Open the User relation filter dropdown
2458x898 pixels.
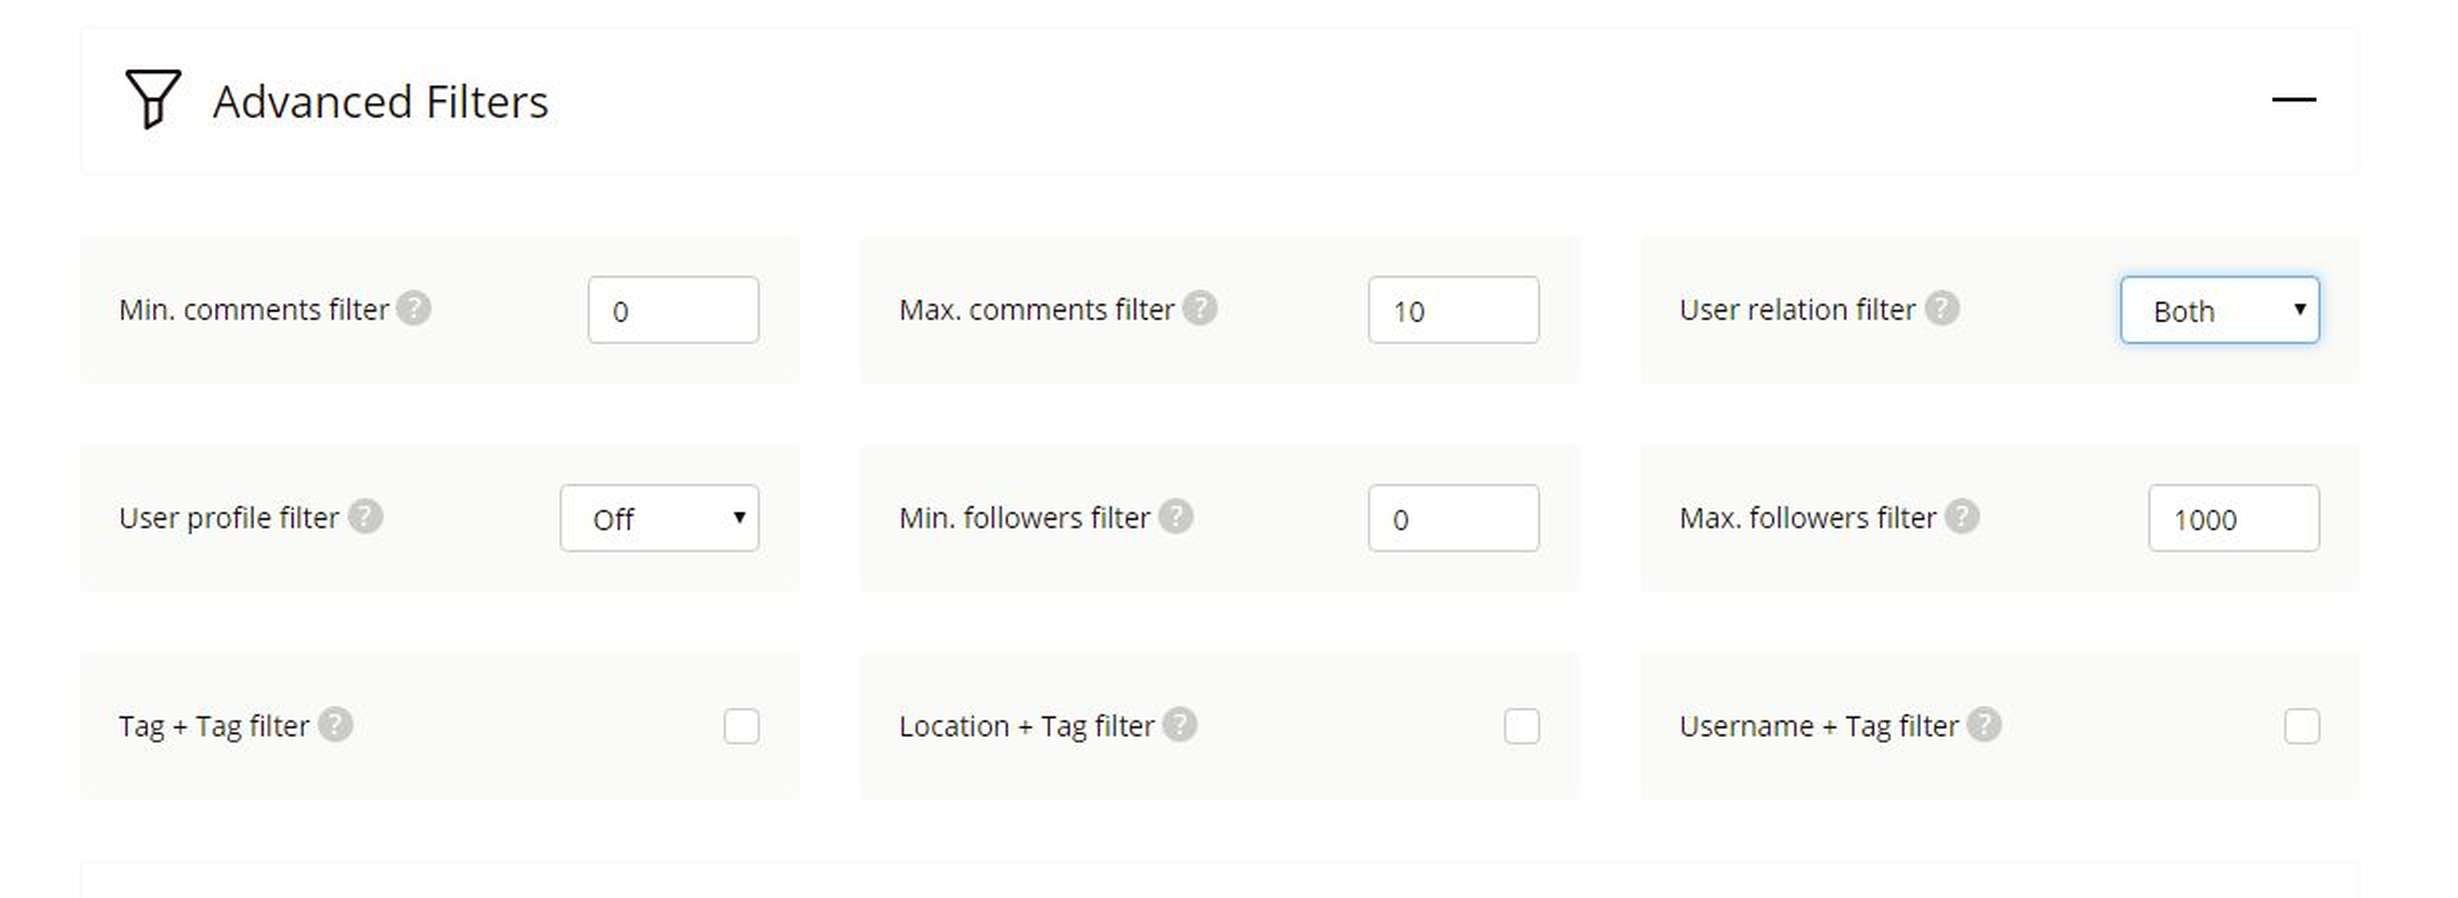(2219, 310)
